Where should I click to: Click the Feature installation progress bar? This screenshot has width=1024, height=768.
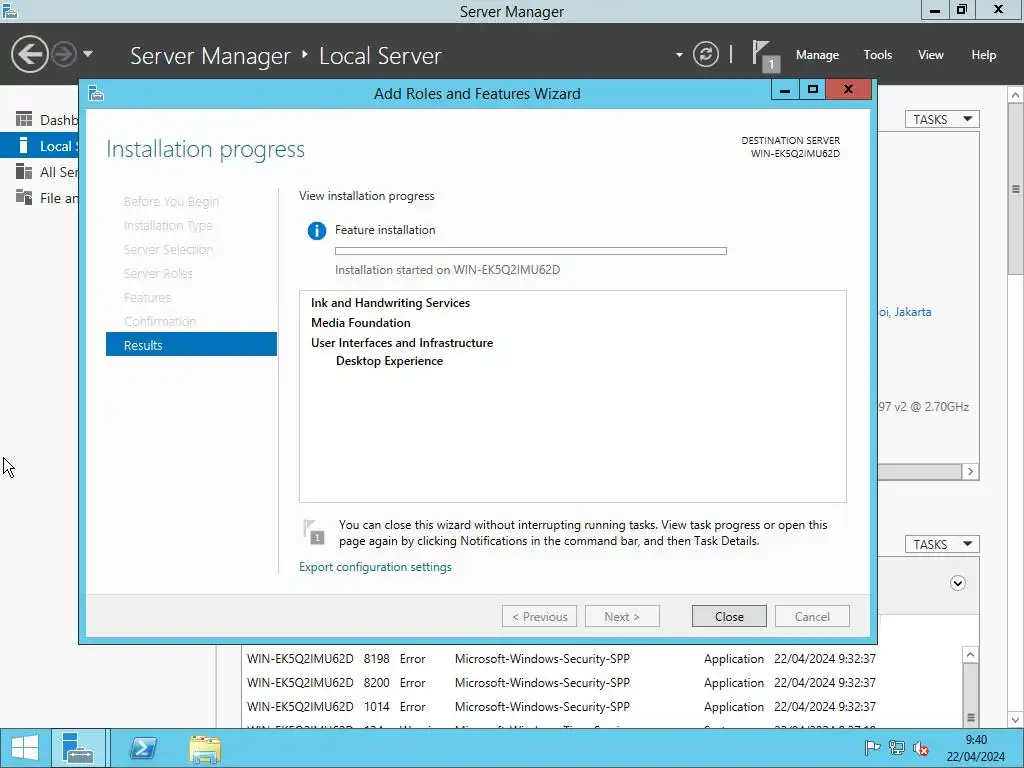530,251
